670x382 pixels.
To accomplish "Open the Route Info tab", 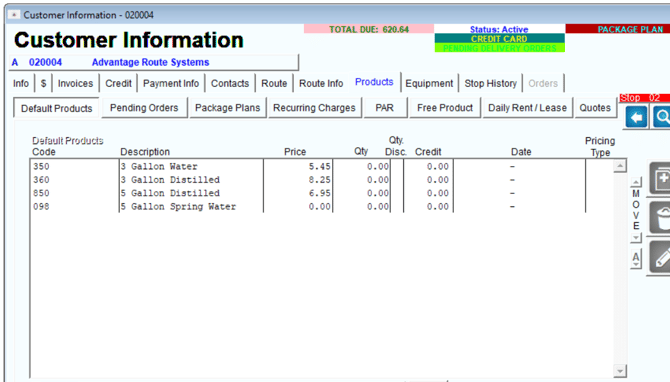I will (x=321, y=83).
